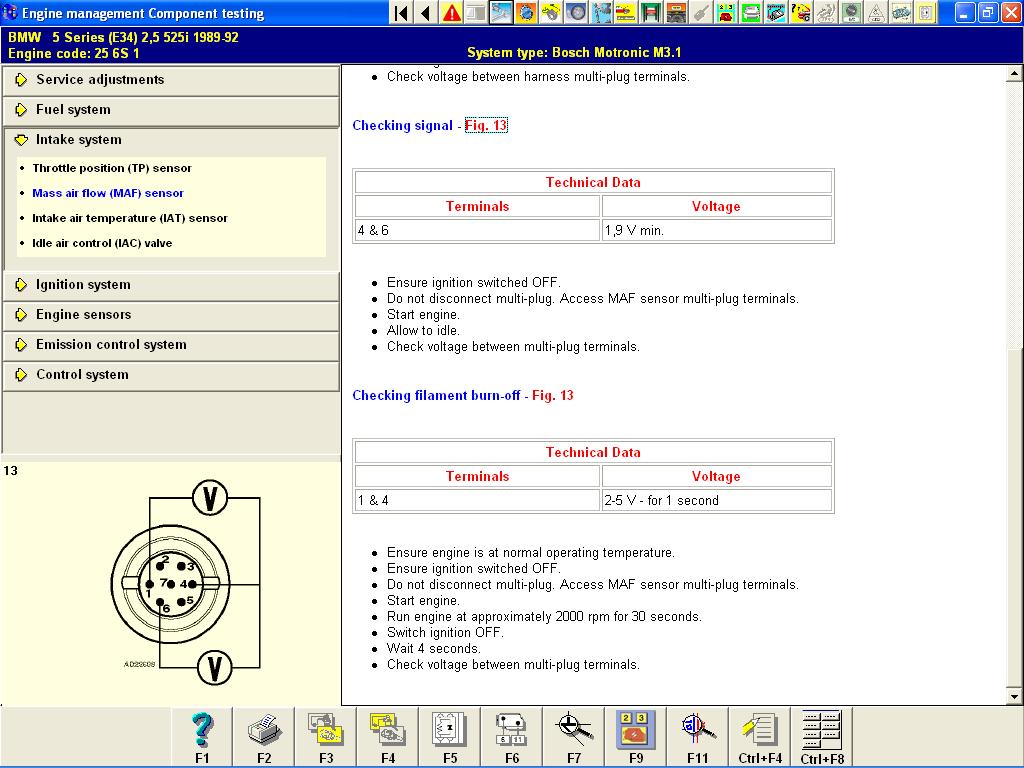The height and width of the screenshot is (768, 1024).
Task: Select the top toolbar red car 2 3 icon
Action: coord(726,12)
